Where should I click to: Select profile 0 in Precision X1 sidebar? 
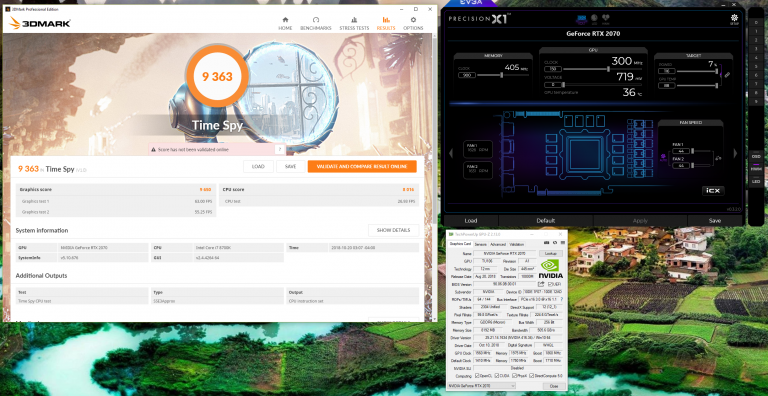[x=756, y=23]
